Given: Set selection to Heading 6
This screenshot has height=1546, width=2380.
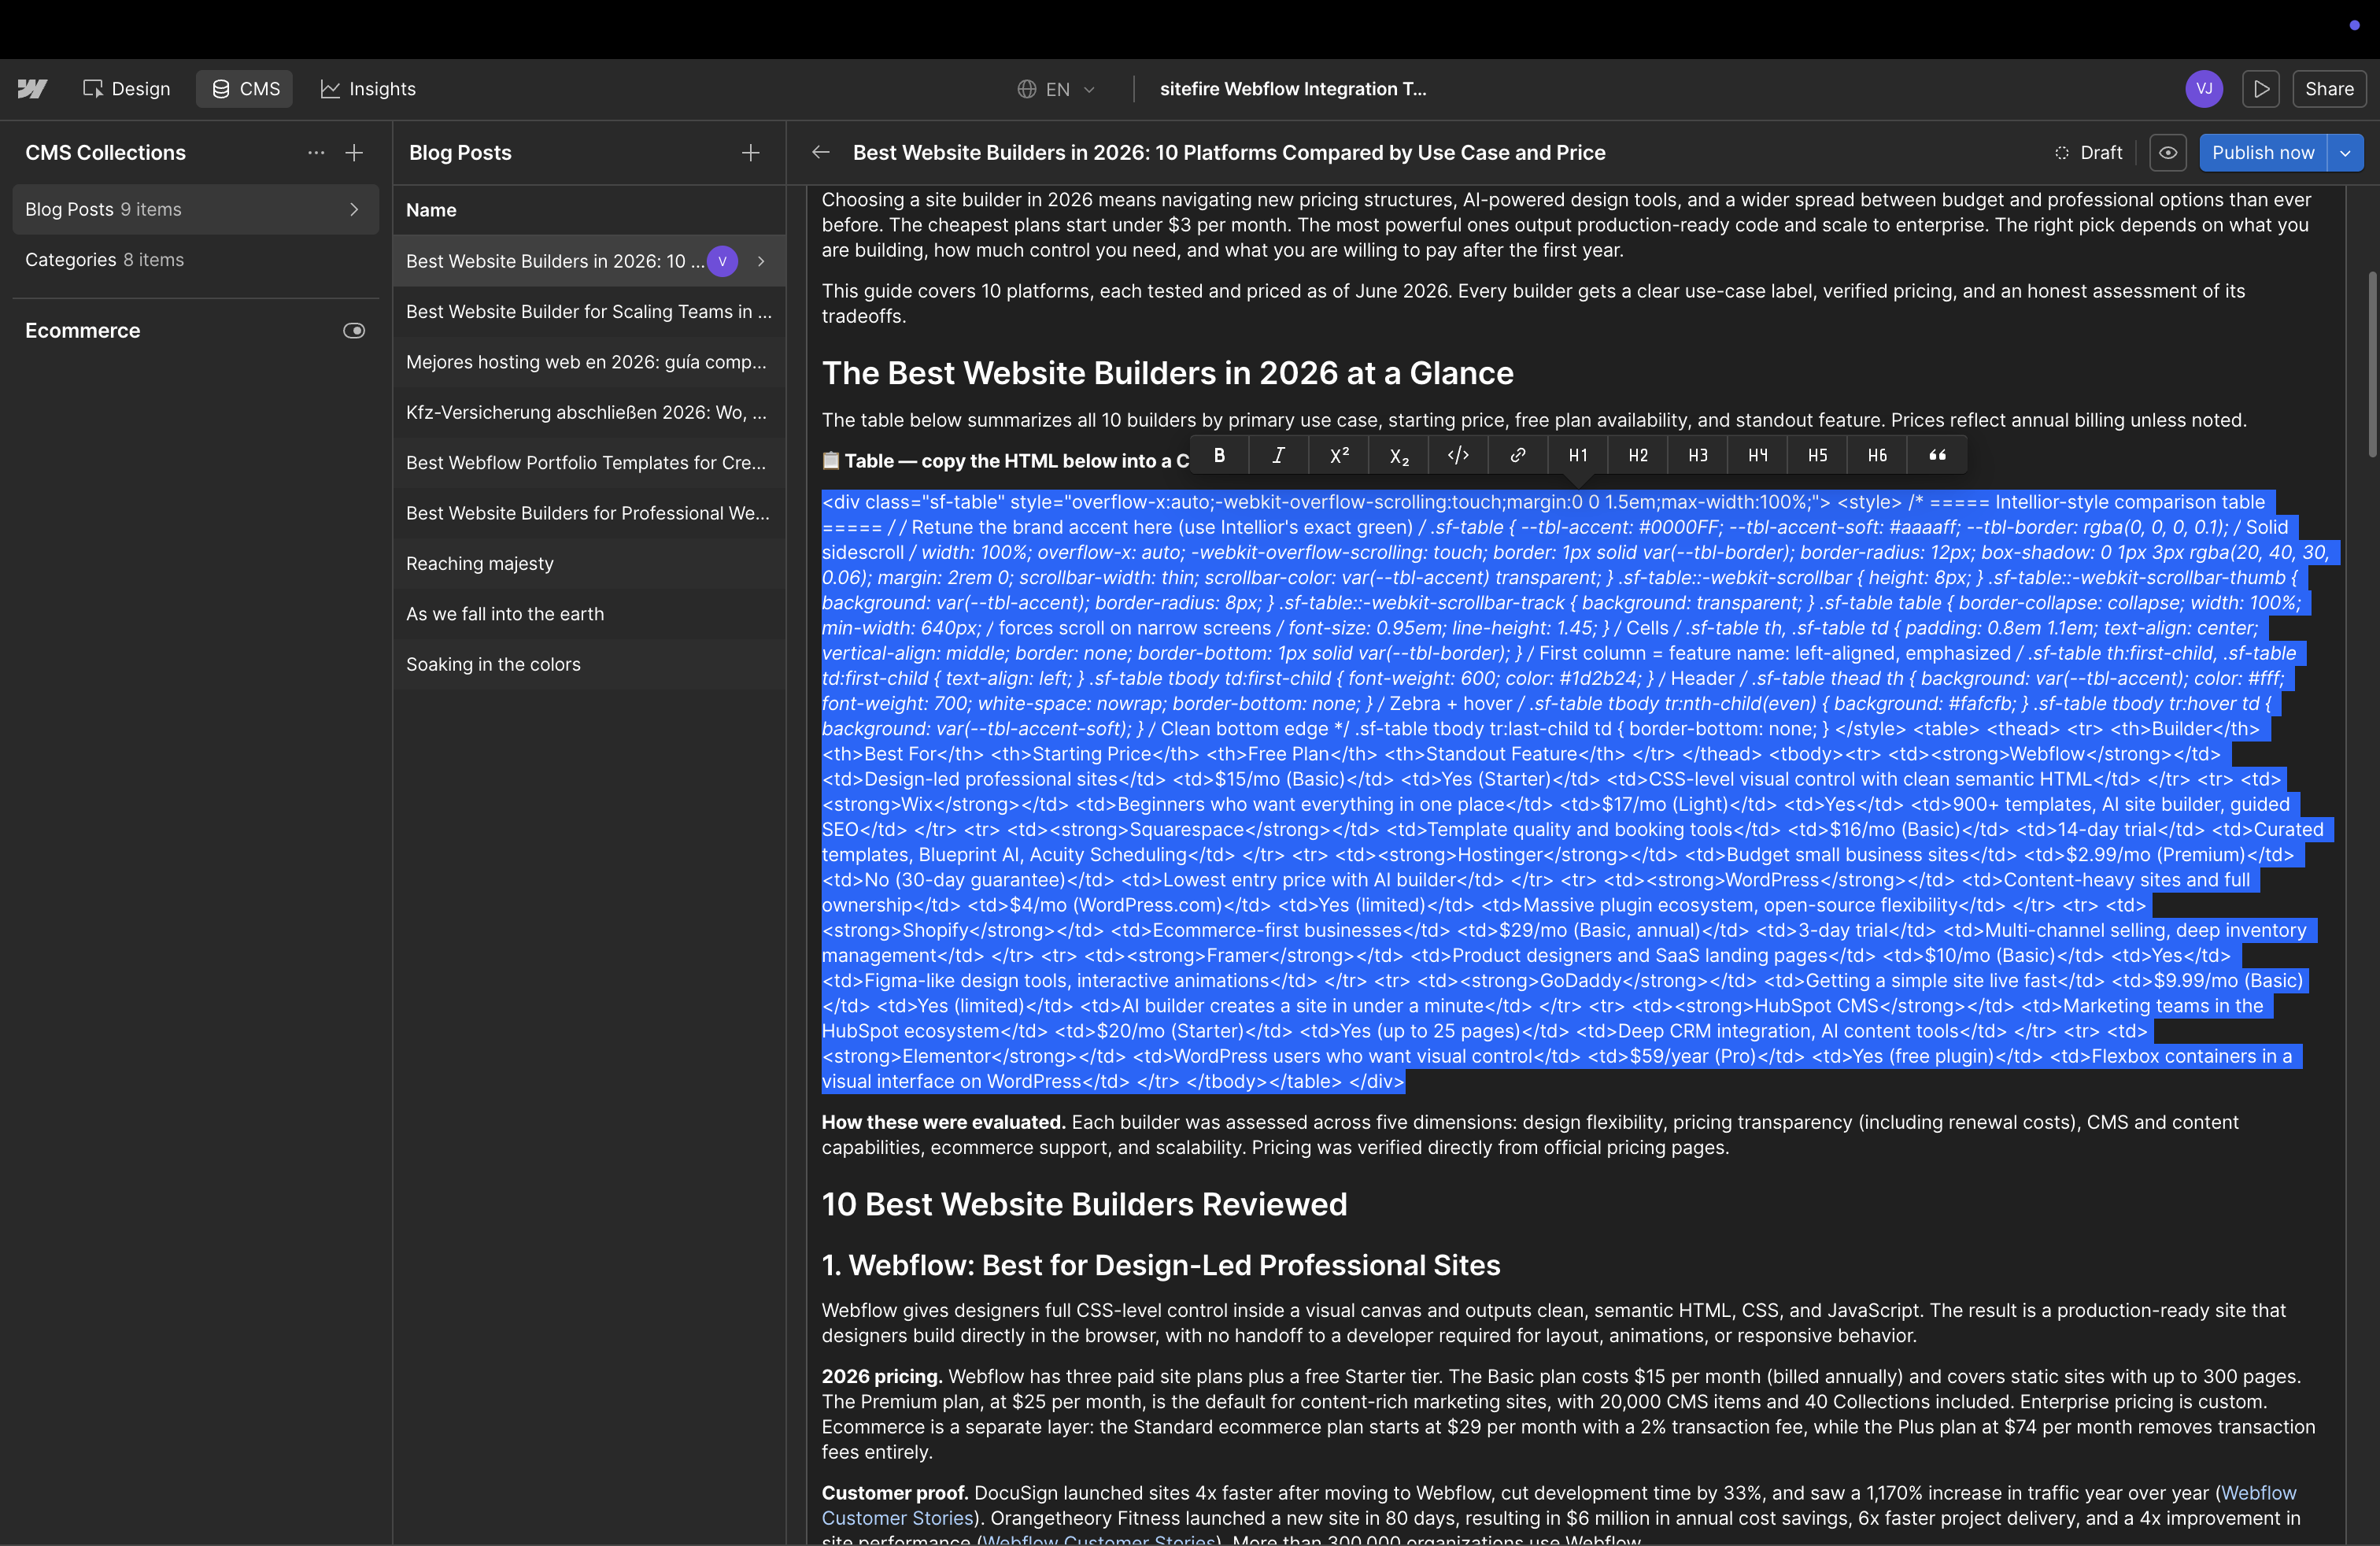Looking at the screenshot, I should [1878, 456].
